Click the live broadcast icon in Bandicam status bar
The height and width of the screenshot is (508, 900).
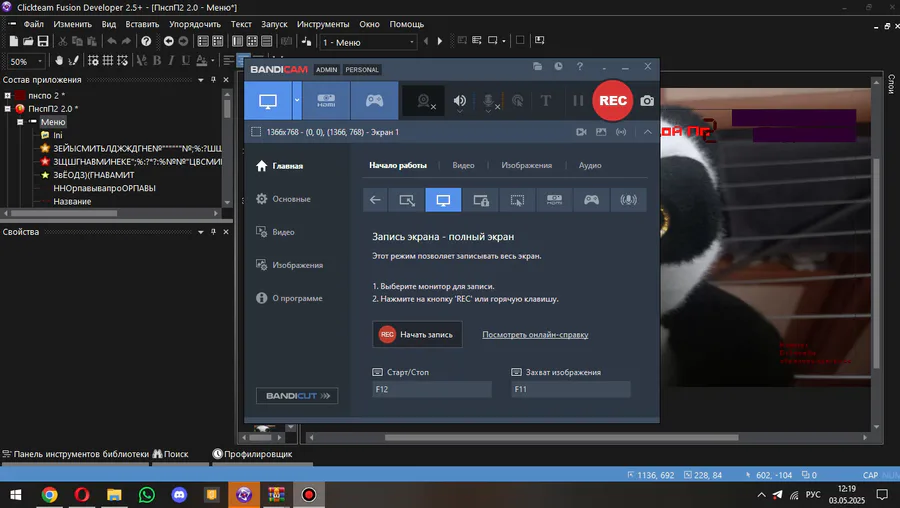pyautogui.click(x=621, y=132)
